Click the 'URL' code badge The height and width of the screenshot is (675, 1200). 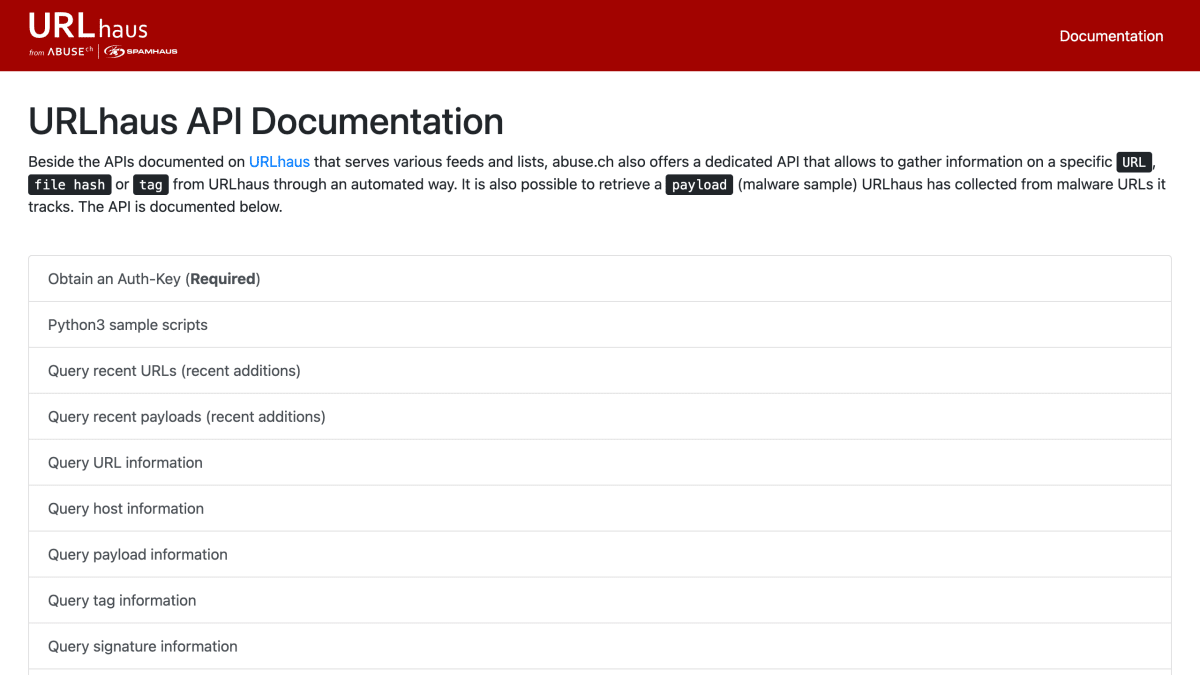coord(1134,162)
